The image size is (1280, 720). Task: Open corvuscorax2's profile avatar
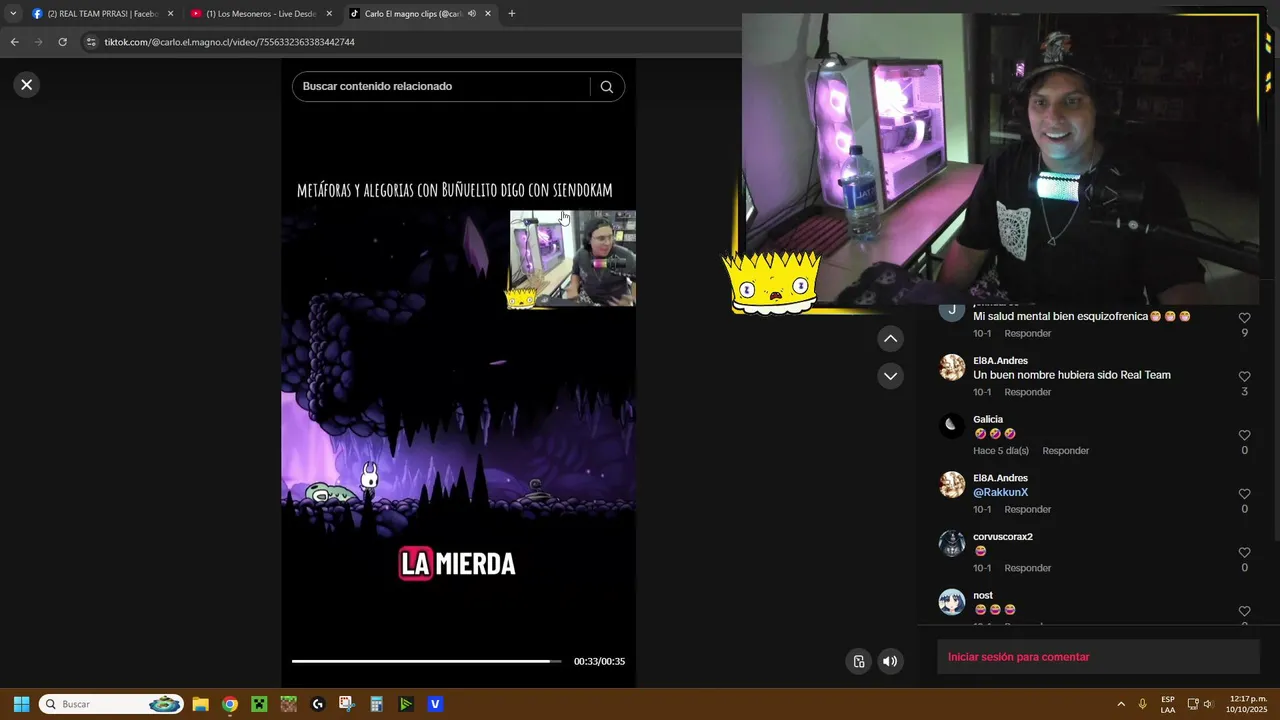pos(952,543)
